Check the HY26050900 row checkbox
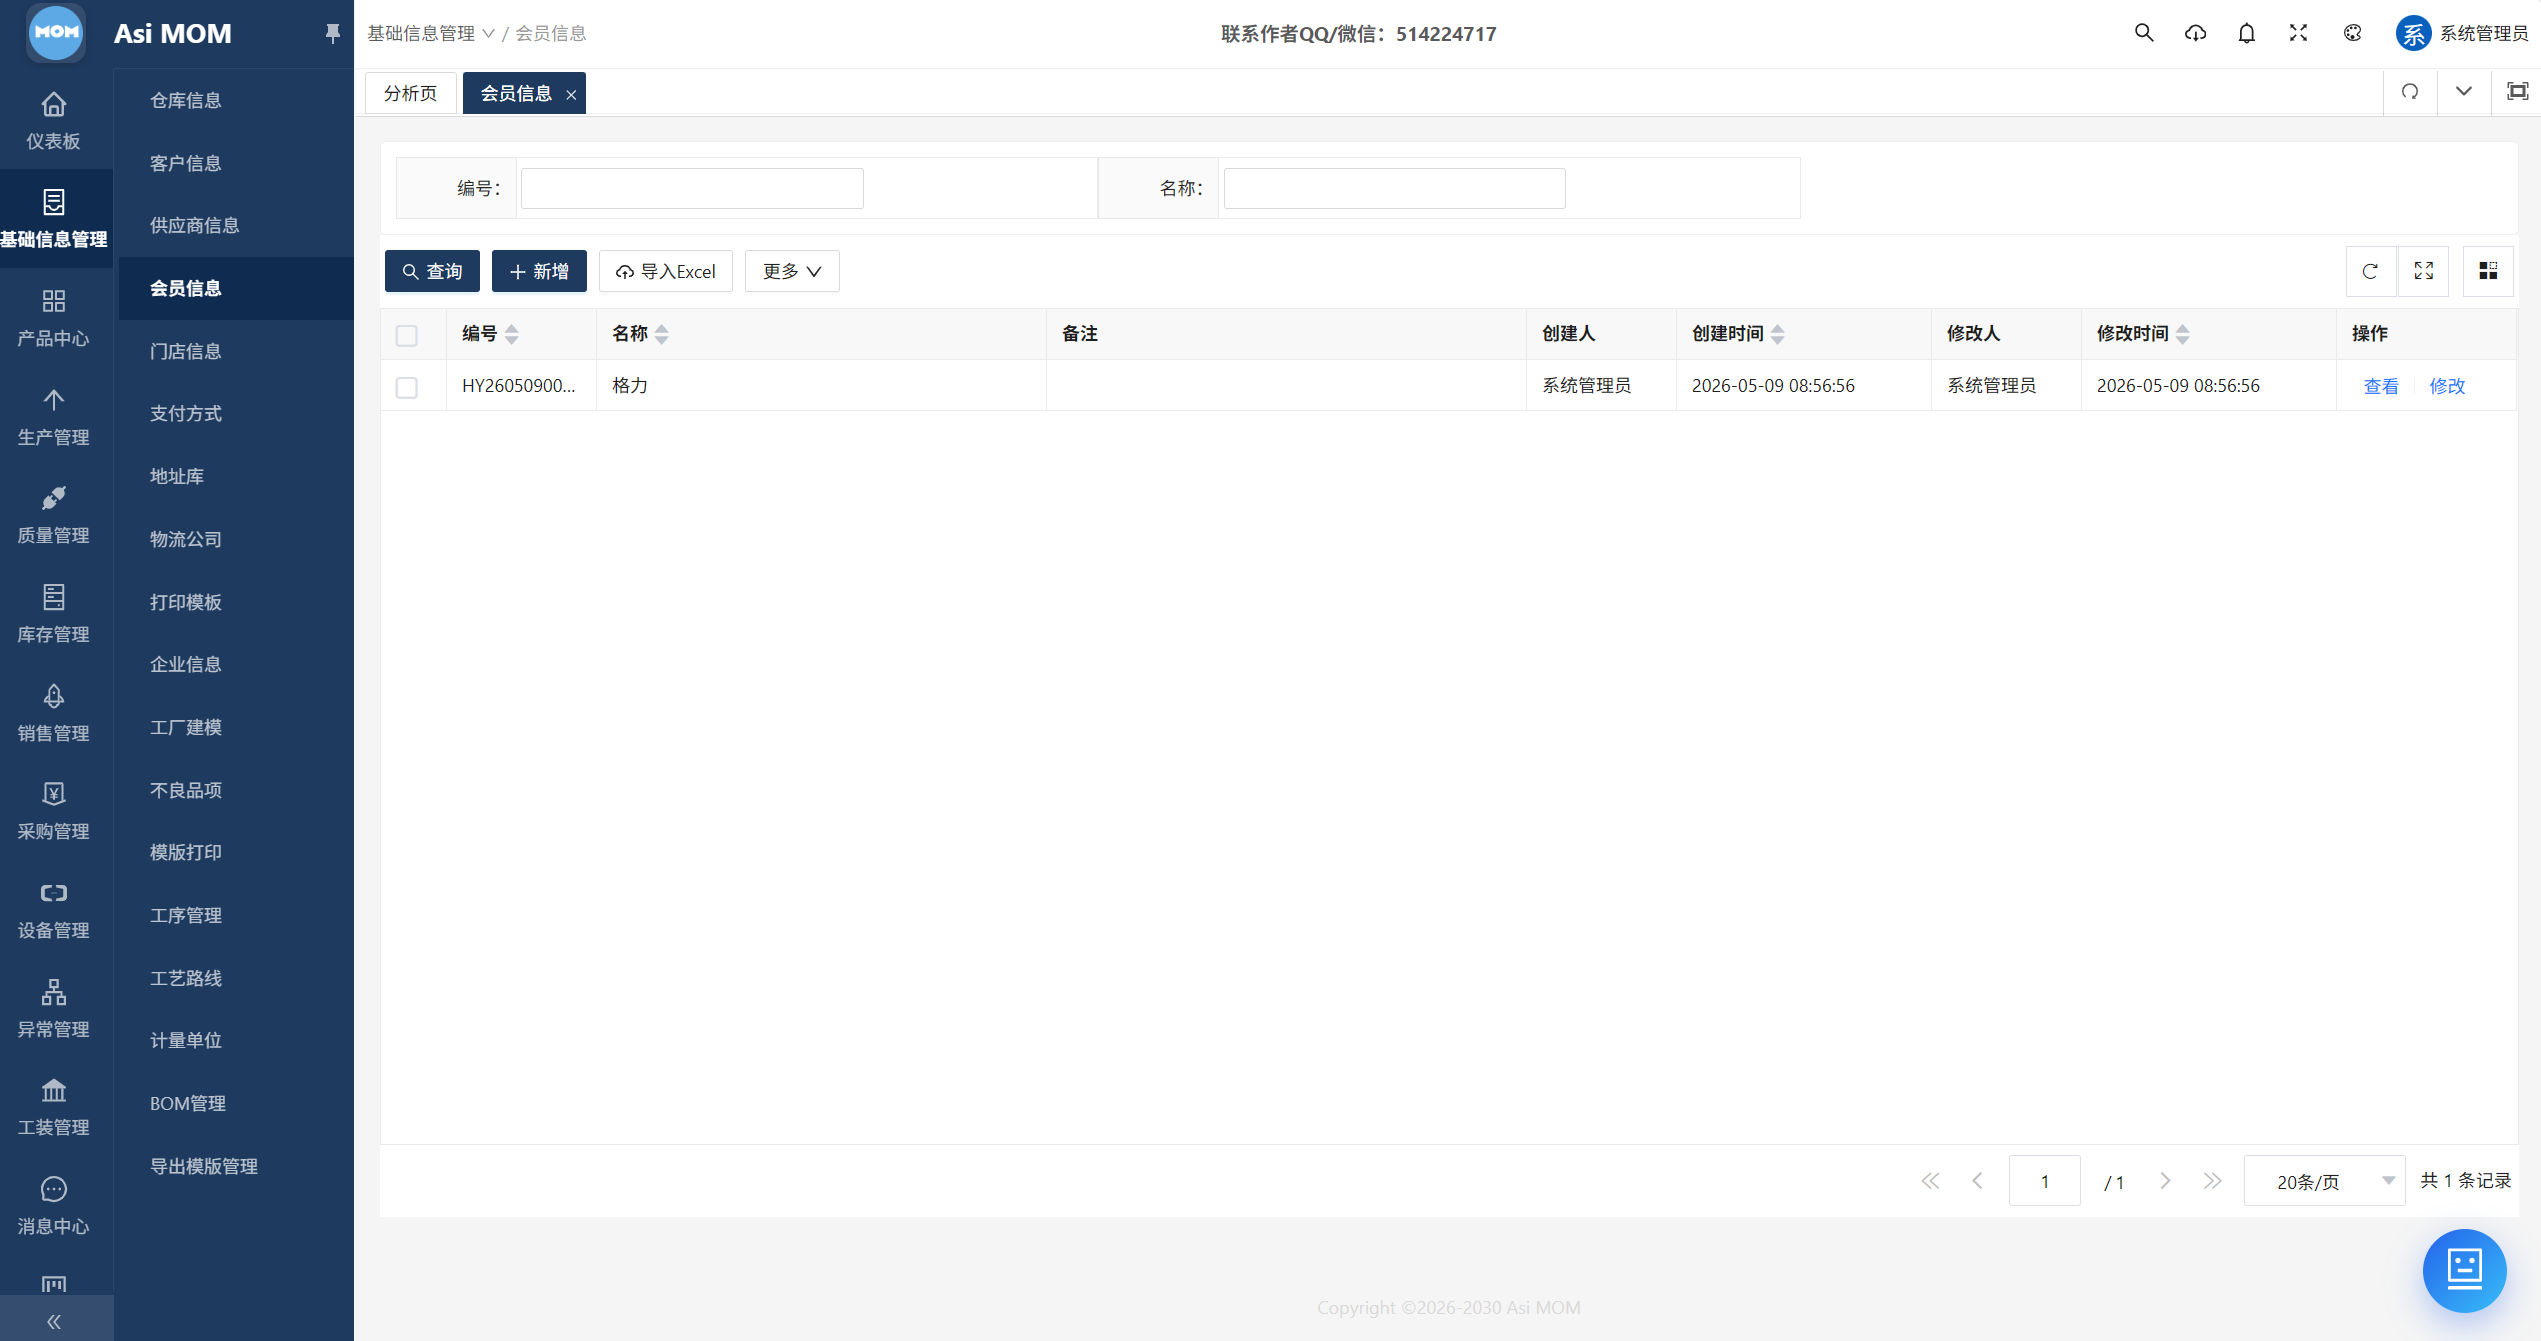Image resolution: width=2541 pixels, height=1341 pixels. tap(407, 387)
